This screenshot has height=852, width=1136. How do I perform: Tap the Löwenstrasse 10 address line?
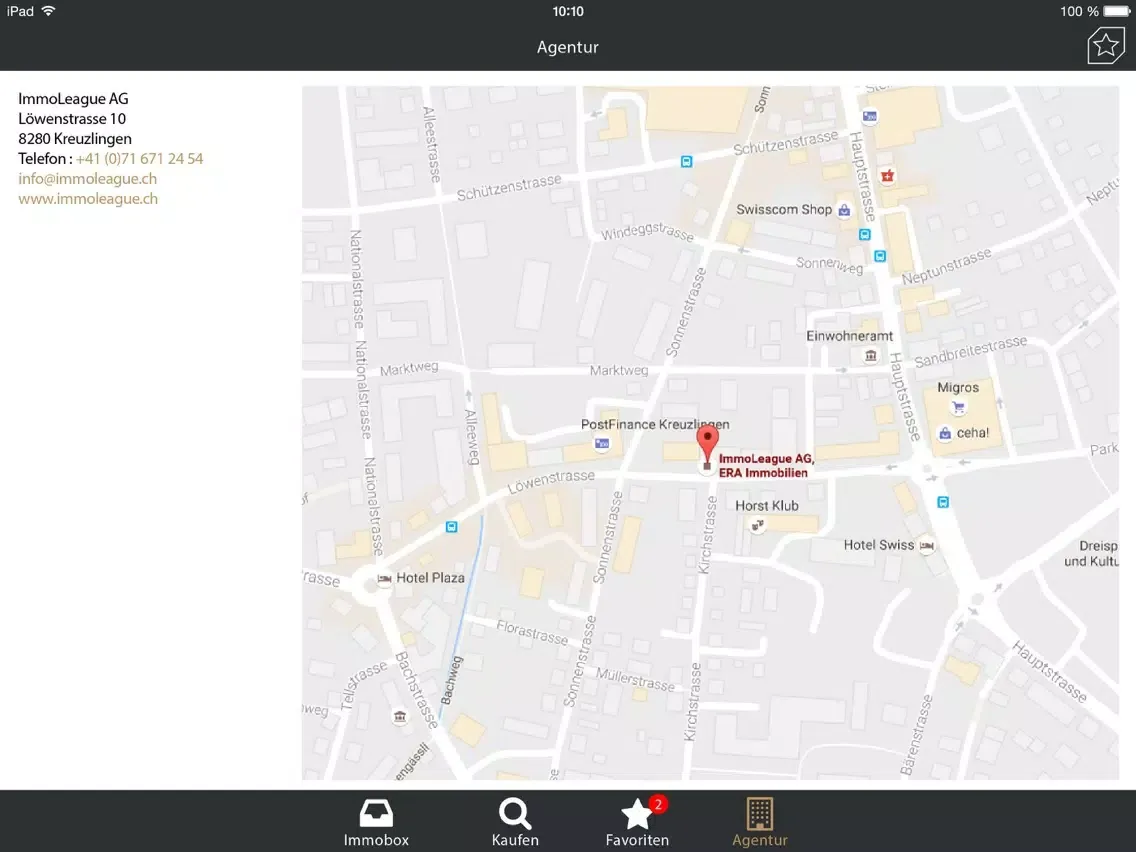72,119
